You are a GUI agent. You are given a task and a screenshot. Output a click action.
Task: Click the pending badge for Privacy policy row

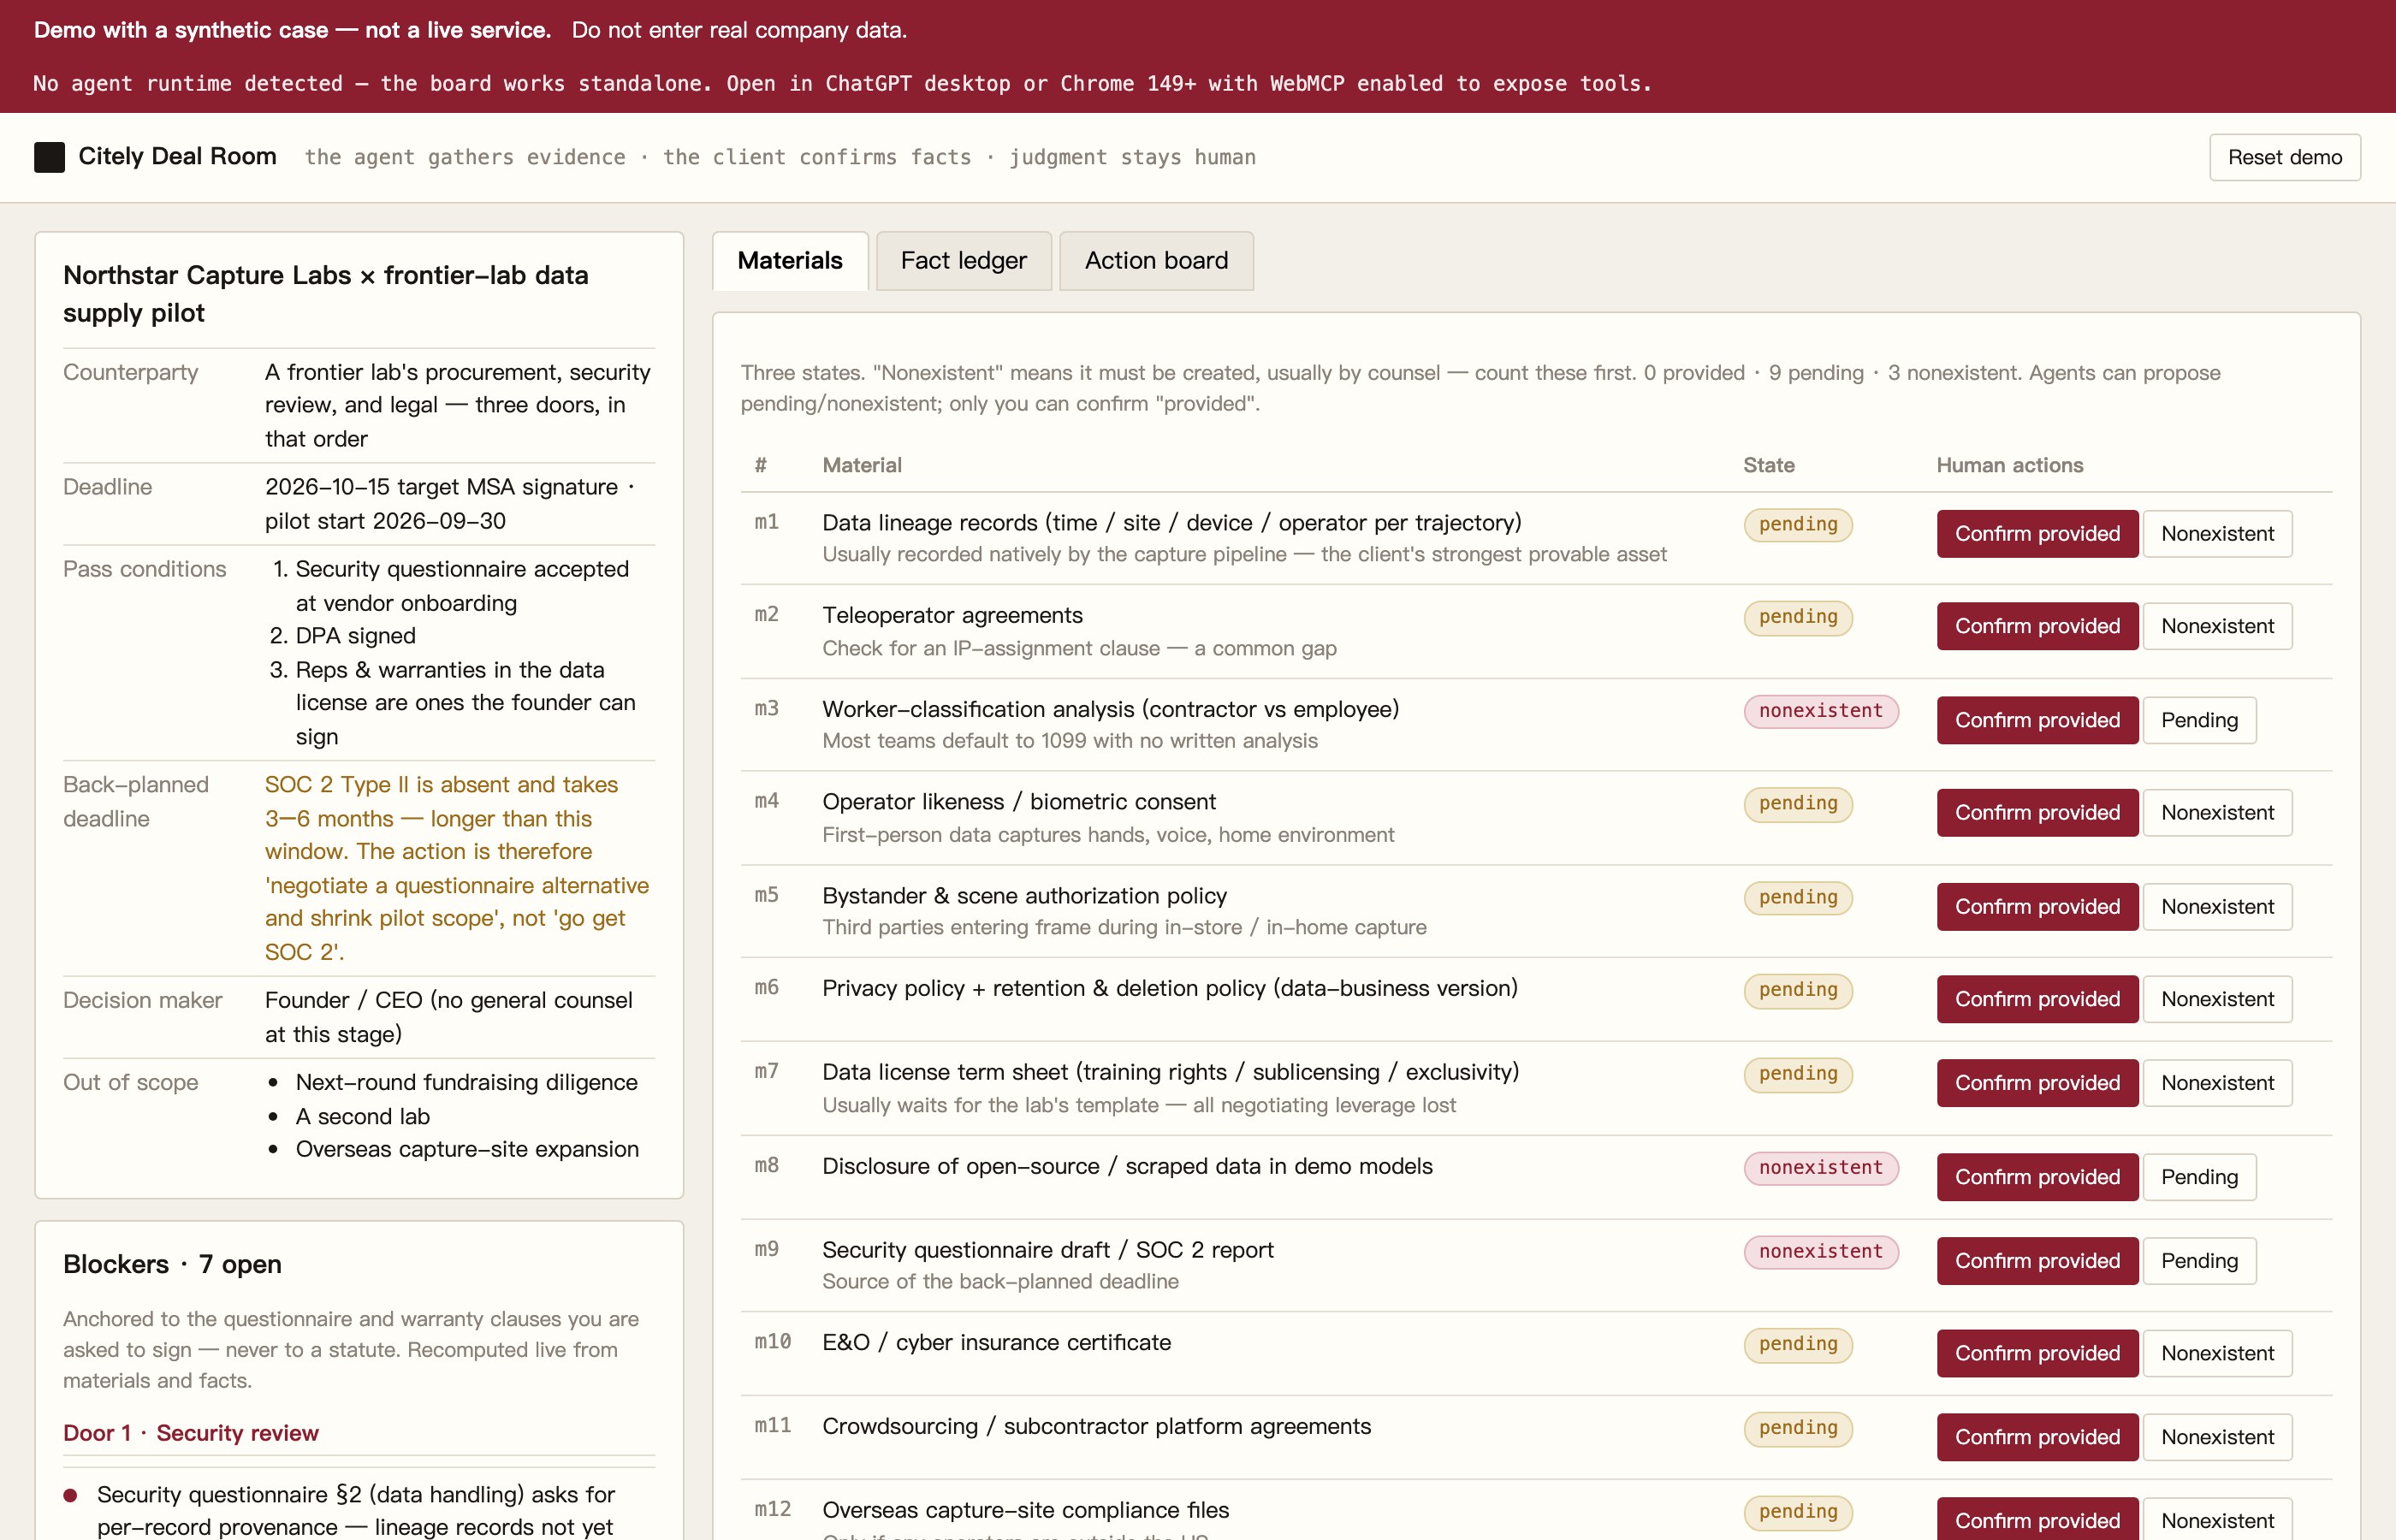(1798, 990)
